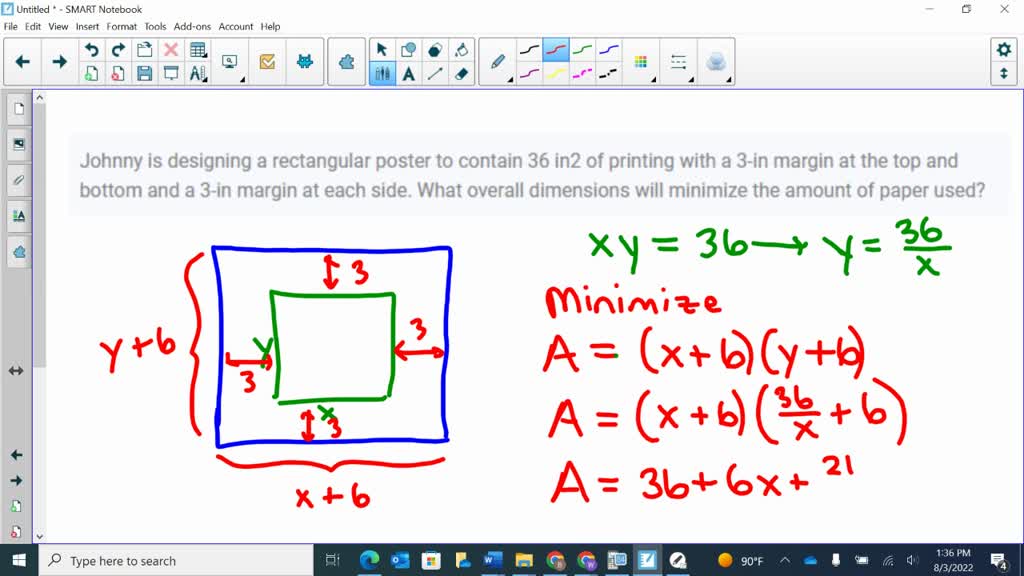The width and height of the screenshot is (1024, 576).
Task: Select the Eraser tool
Action: pyautogui.click(x=459, y=72)
